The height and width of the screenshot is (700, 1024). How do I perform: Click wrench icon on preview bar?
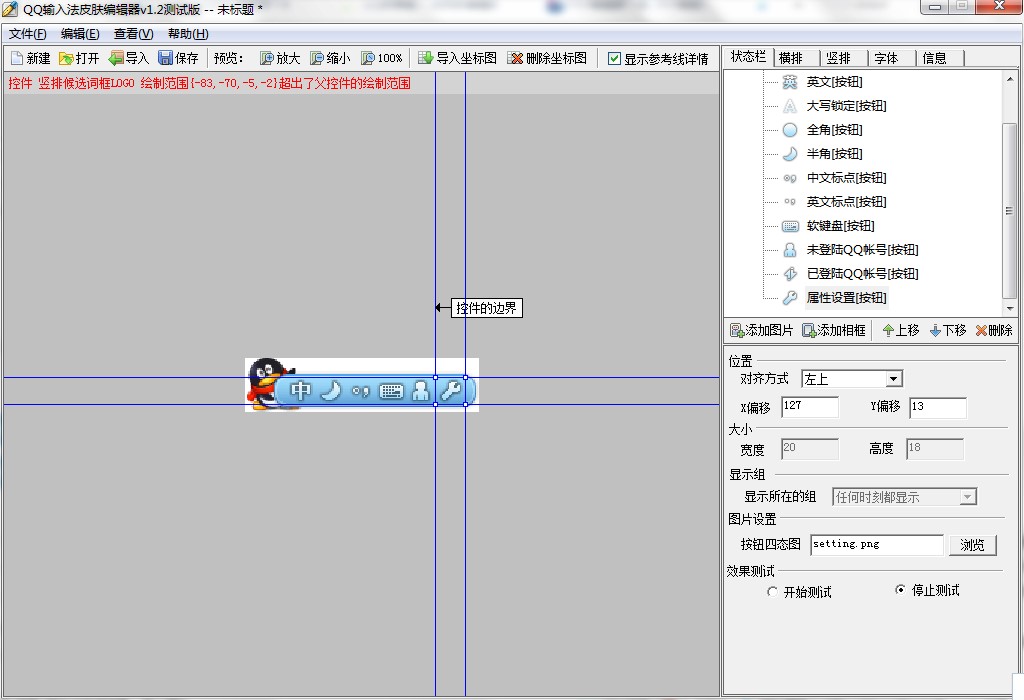[x=451, y=390]
